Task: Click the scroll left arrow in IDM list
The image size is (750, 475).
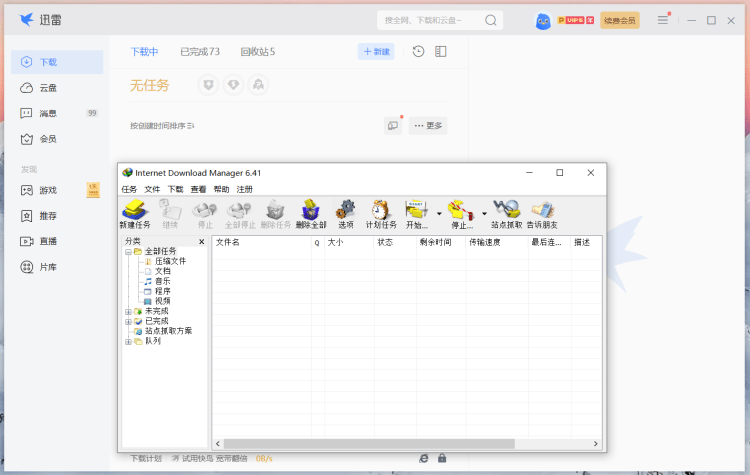Action: click(x=218, y=444)
